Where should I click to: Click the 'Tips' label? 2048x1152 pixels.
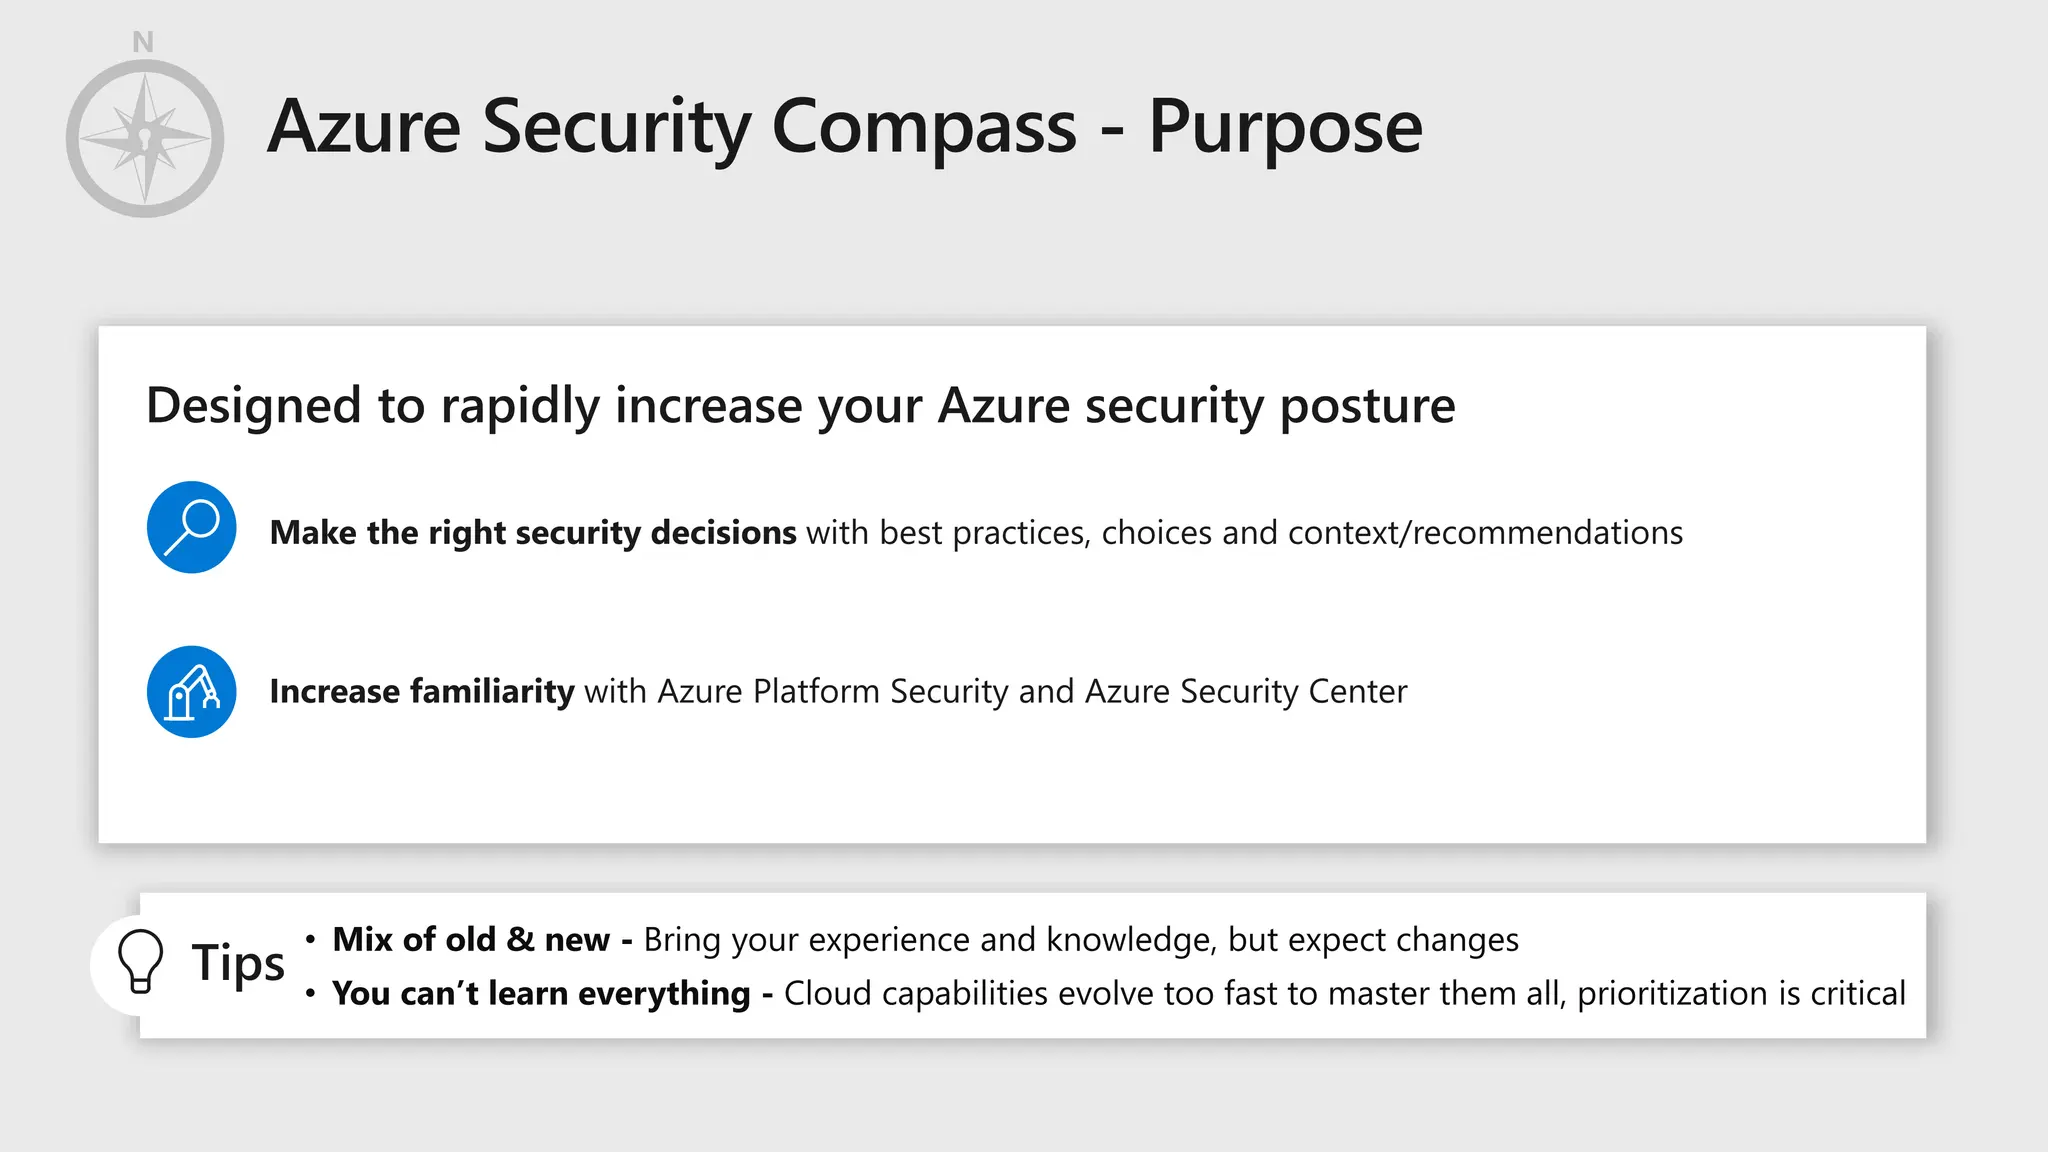click(238, 963)
